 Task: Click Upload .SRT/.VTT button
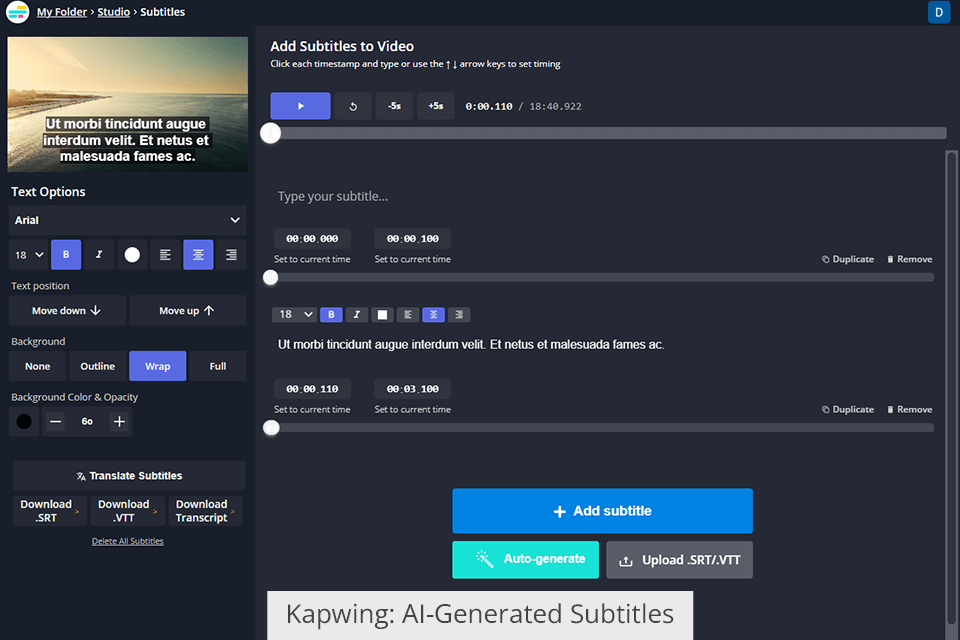tap(680, 560)
